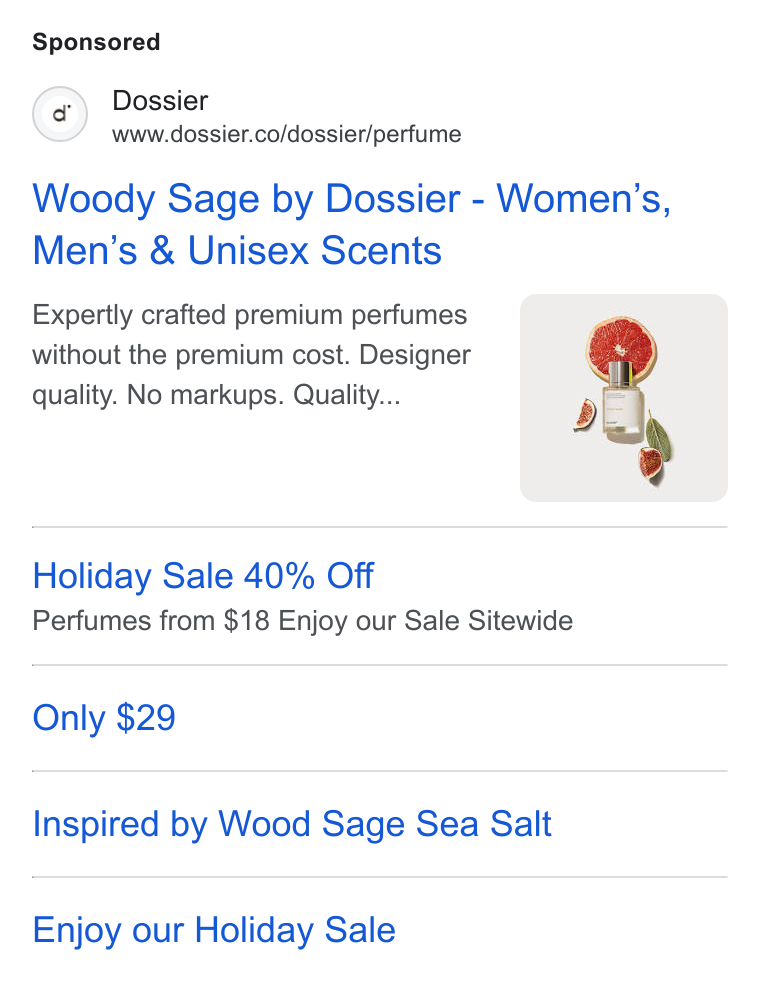Click the round Dossier logo icon

pos(60,114)
